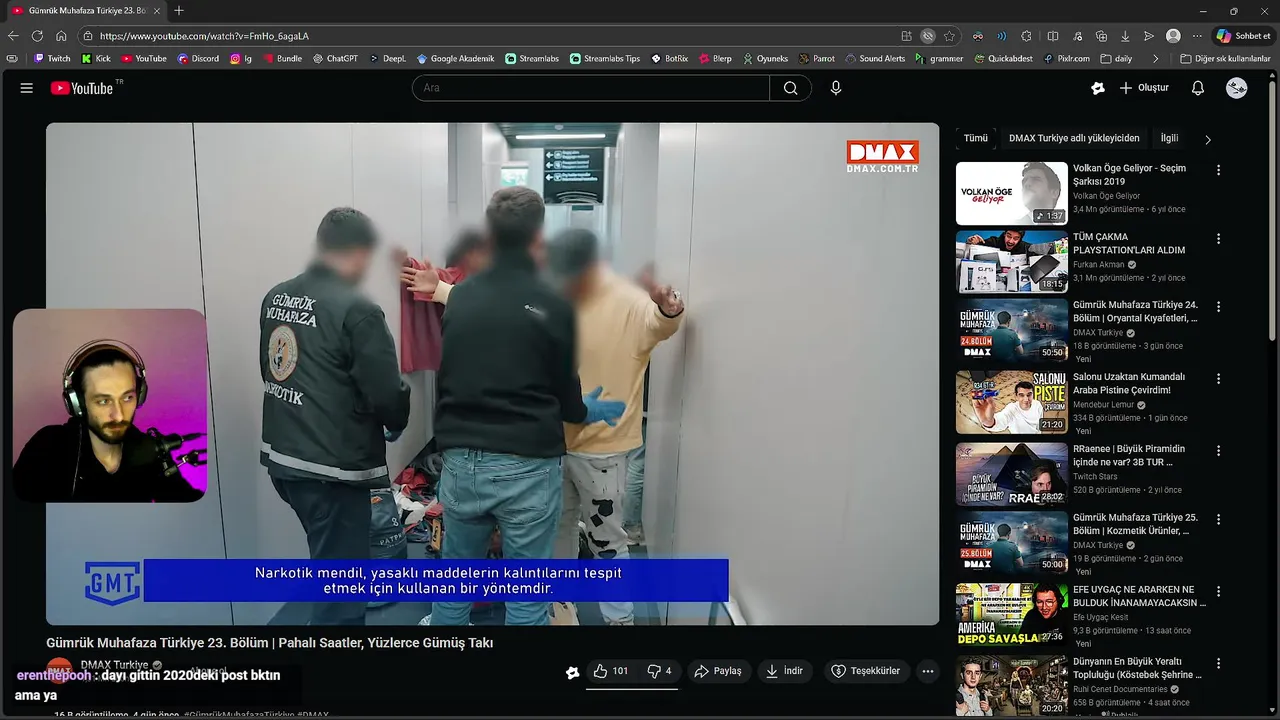Select the İlgili filter chip
Viewport: 1280px width, 720px height.
tap(1169, 138)
